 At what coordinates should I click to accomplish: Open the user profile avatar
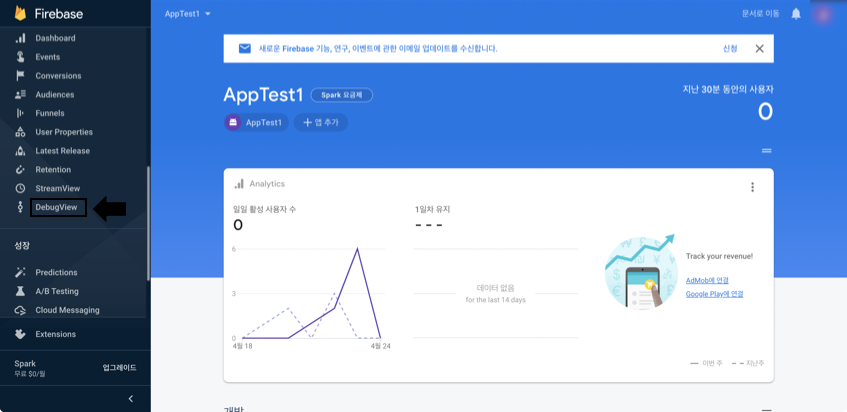coord(824,14)
